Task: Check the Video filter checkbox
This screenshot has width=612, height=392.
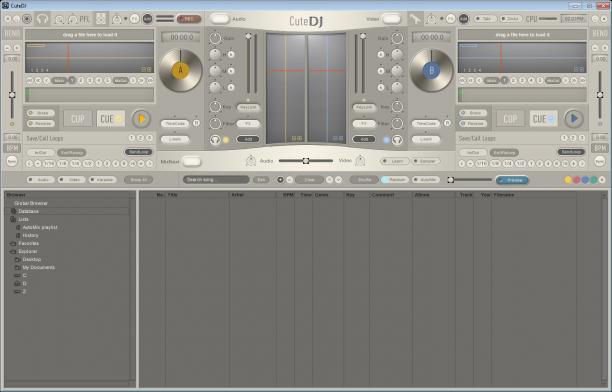Action: tap(71, 180)
